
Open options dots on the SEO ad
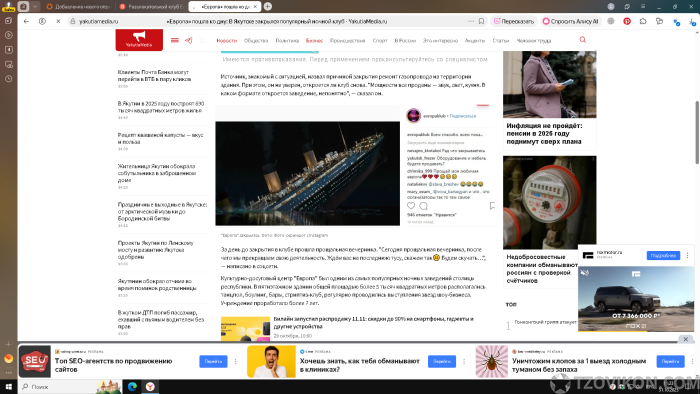click(x=236, y=361)
